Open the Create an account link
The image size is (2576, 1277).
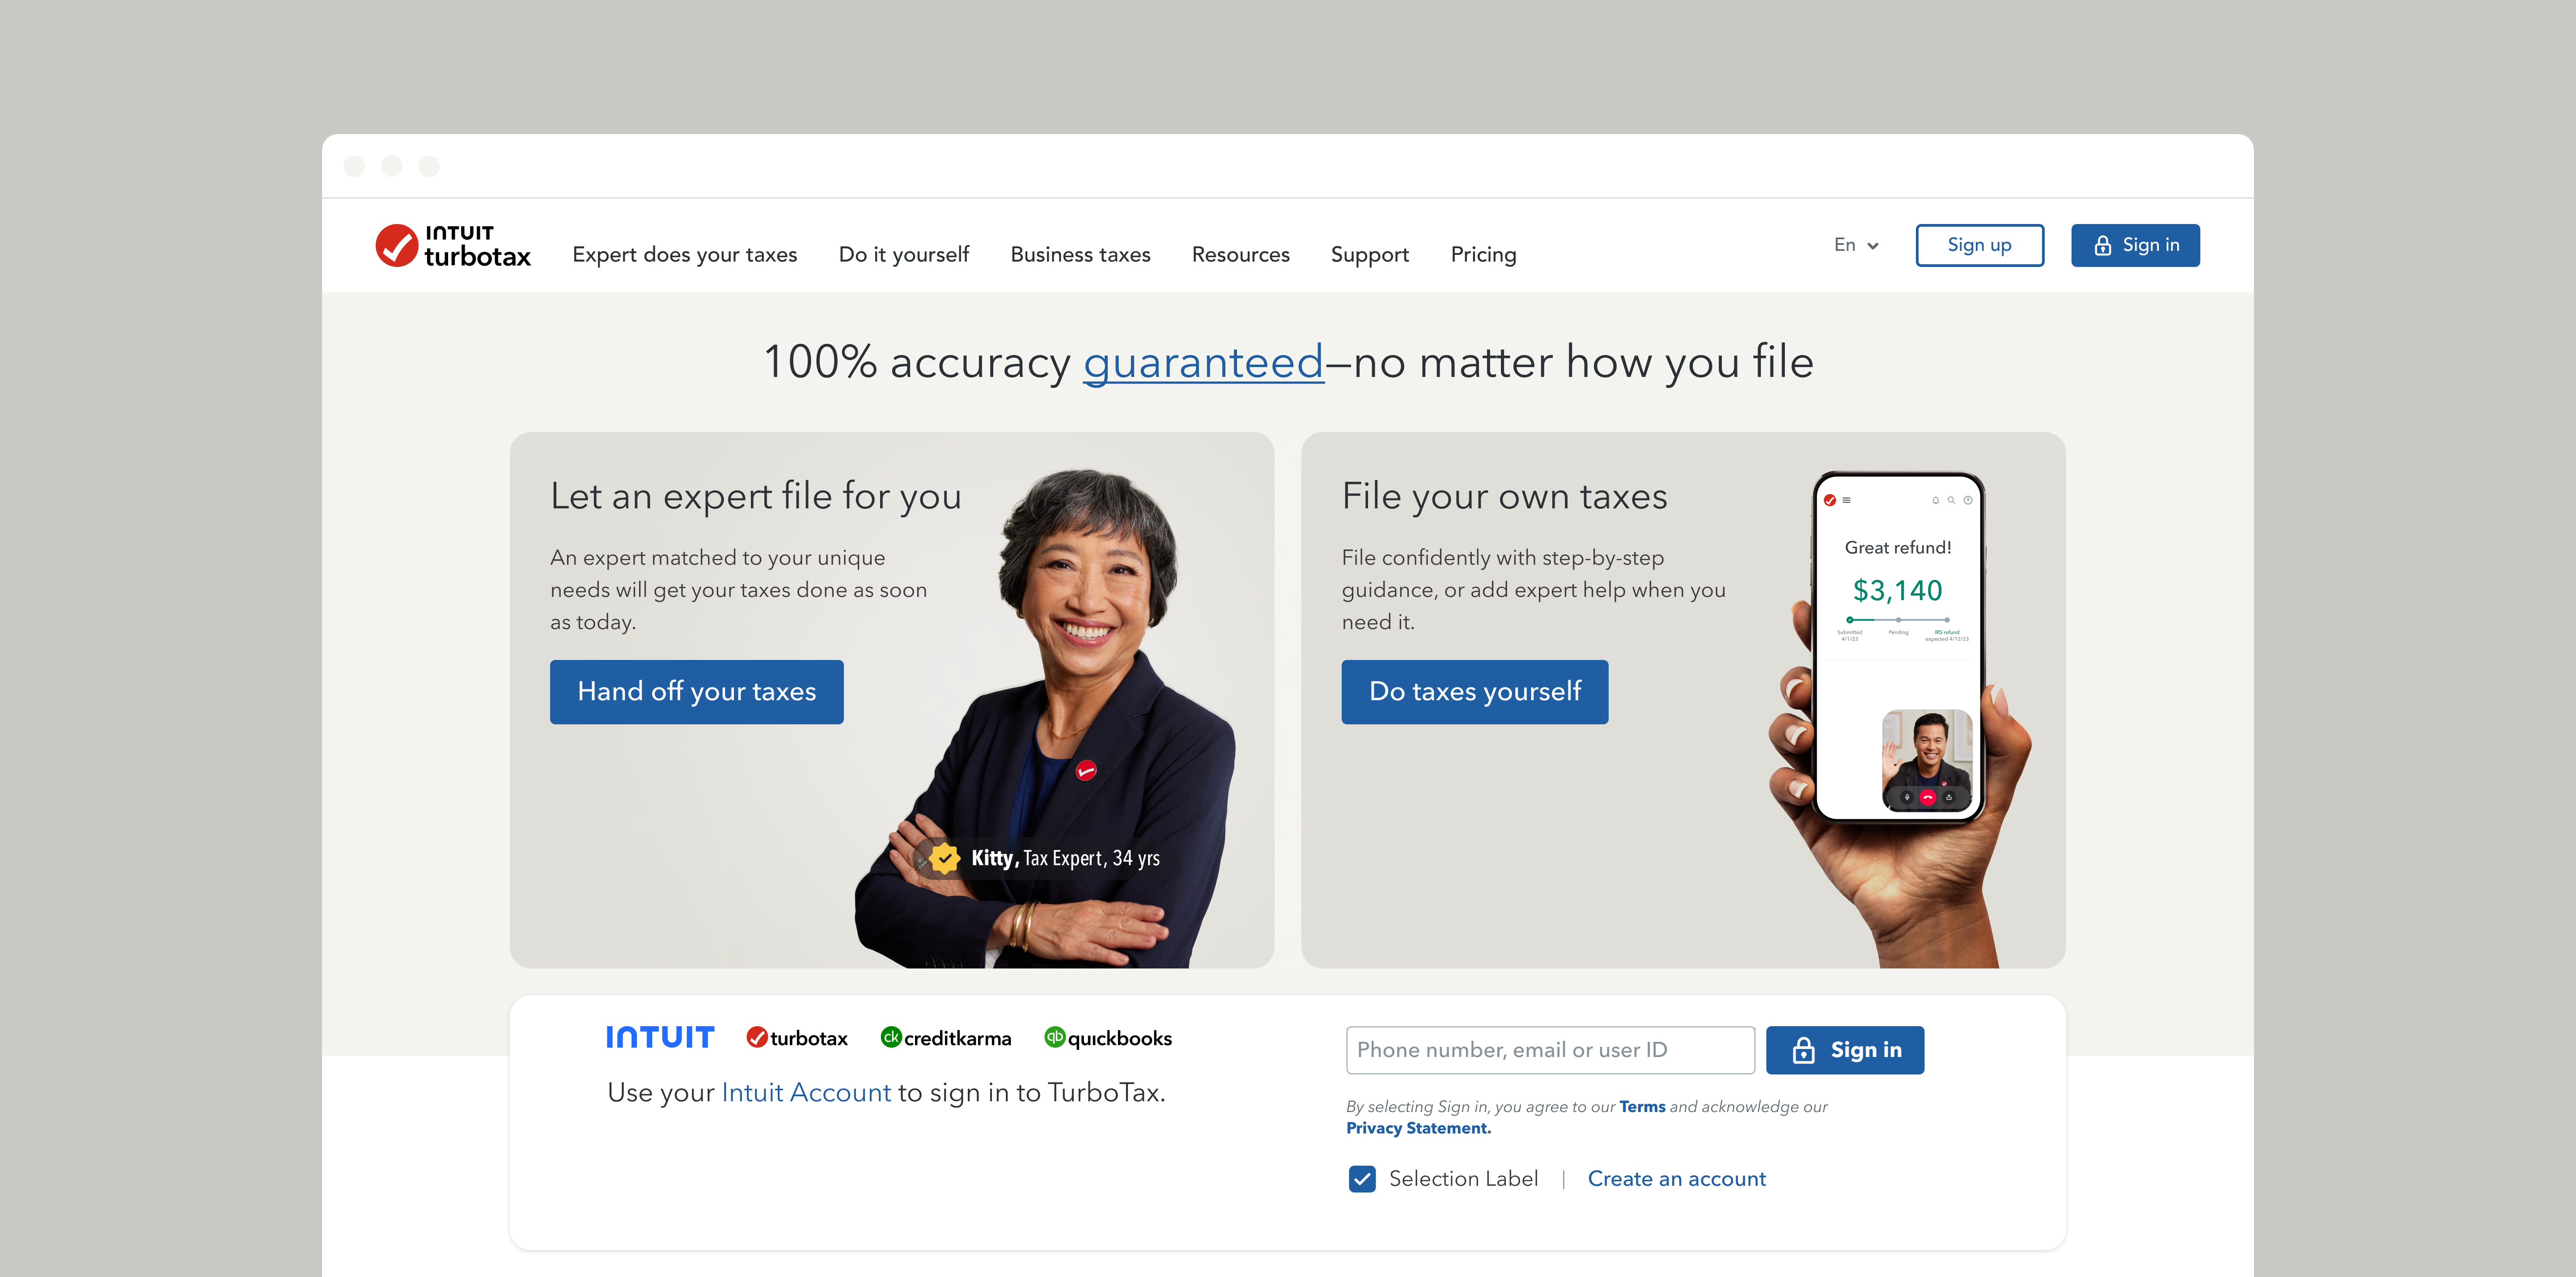(1677, 1179)
